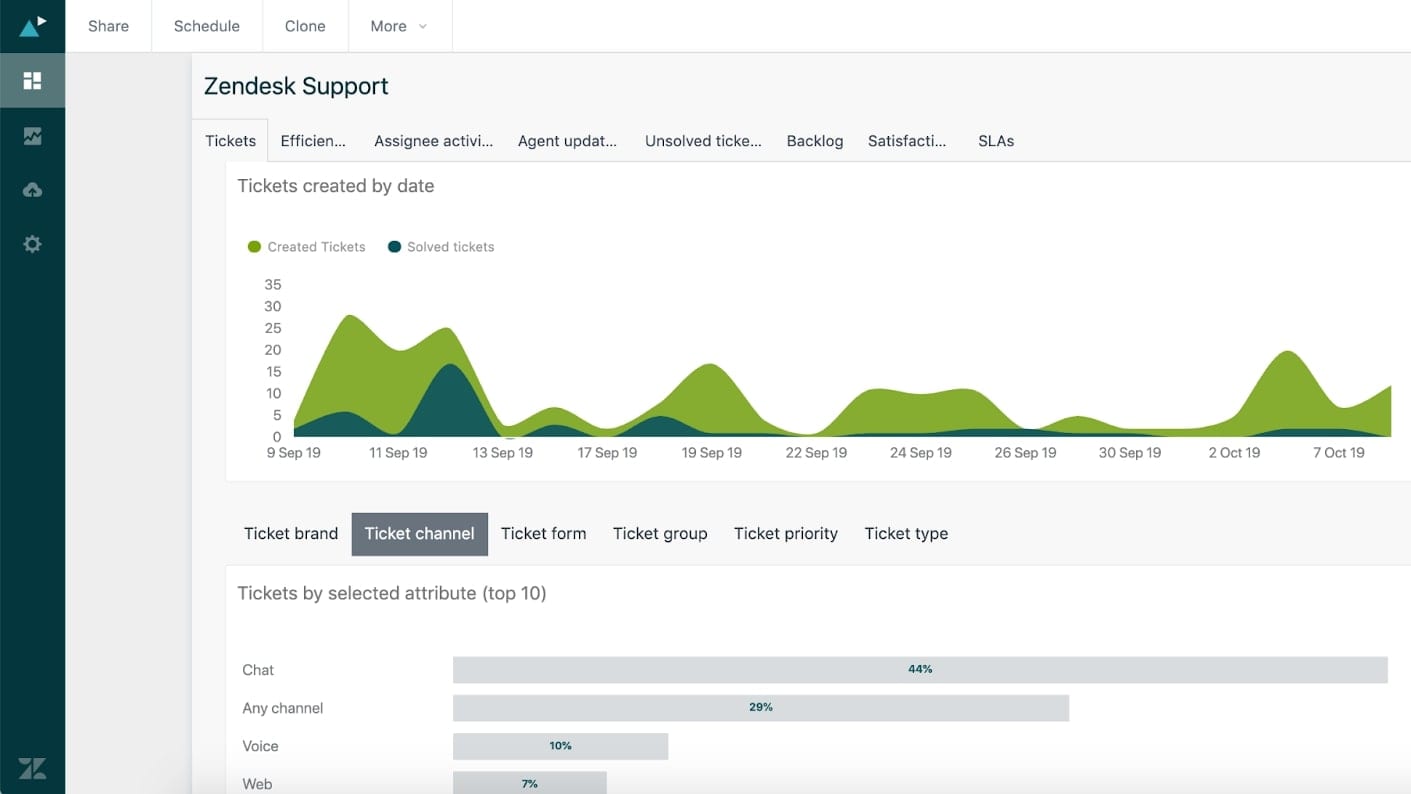This screenshot has width=1411, height=794.
Task: Open the Efficiency tab
Action: (312, 141)
